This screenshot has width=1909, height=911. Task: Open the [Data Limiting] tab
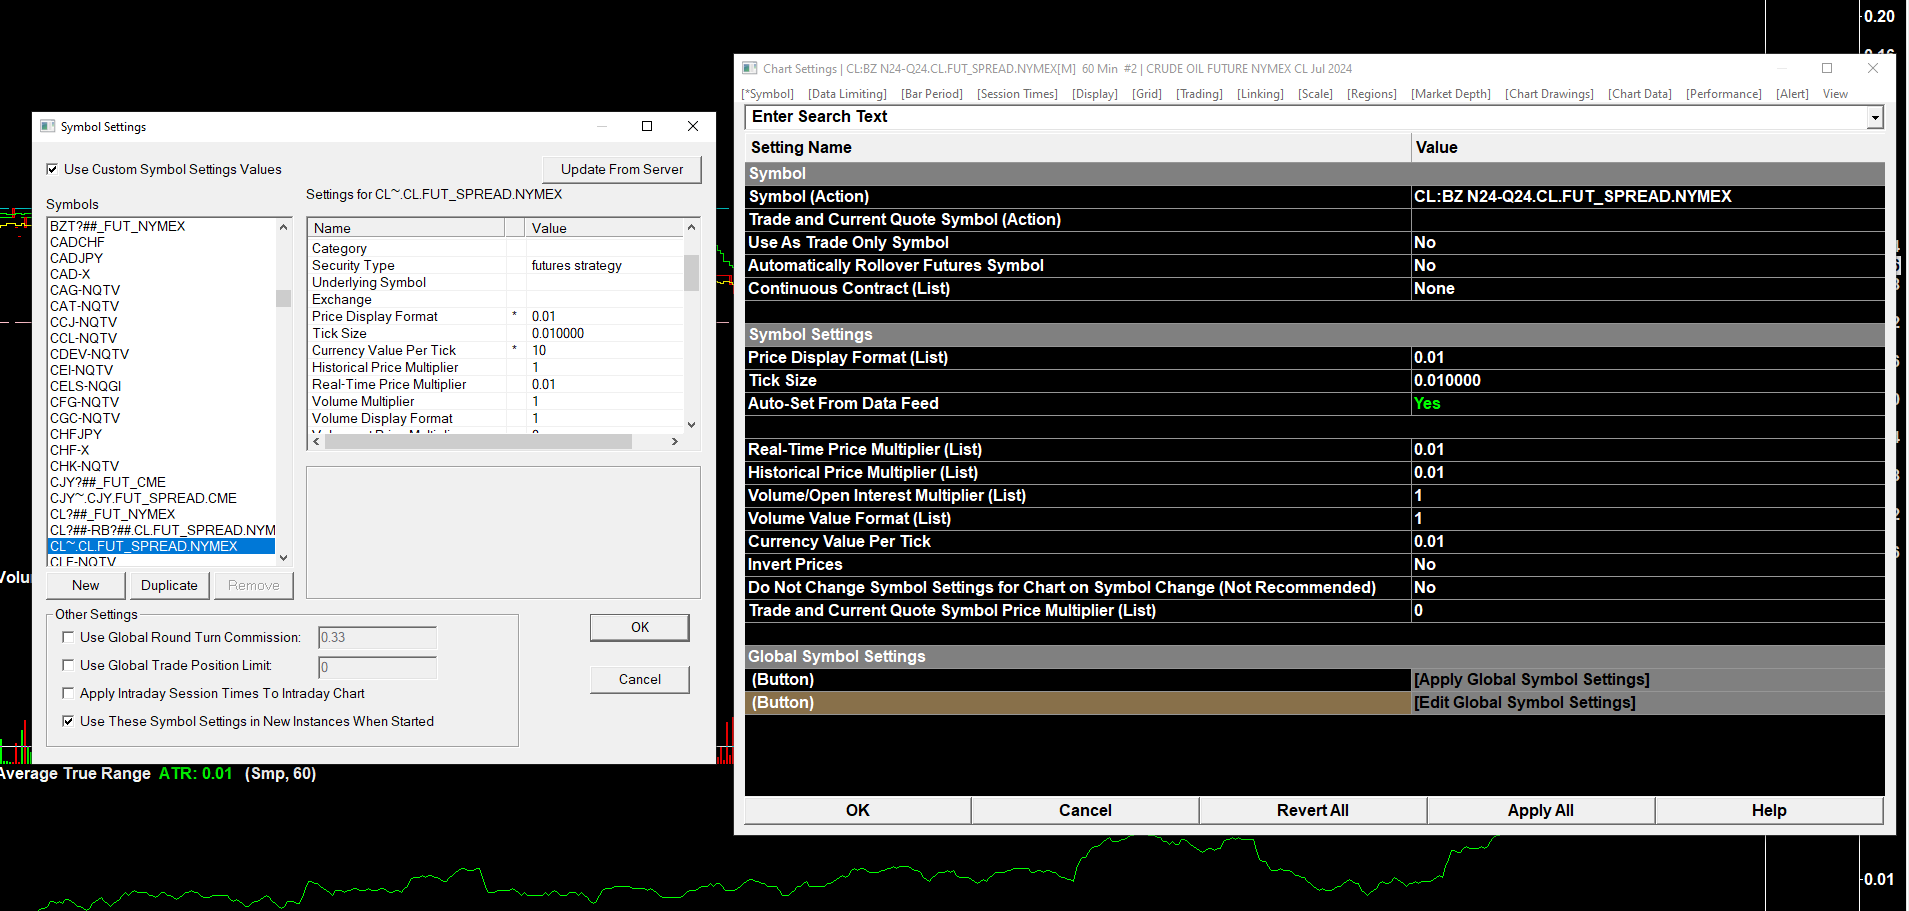(x=847, y=94)
